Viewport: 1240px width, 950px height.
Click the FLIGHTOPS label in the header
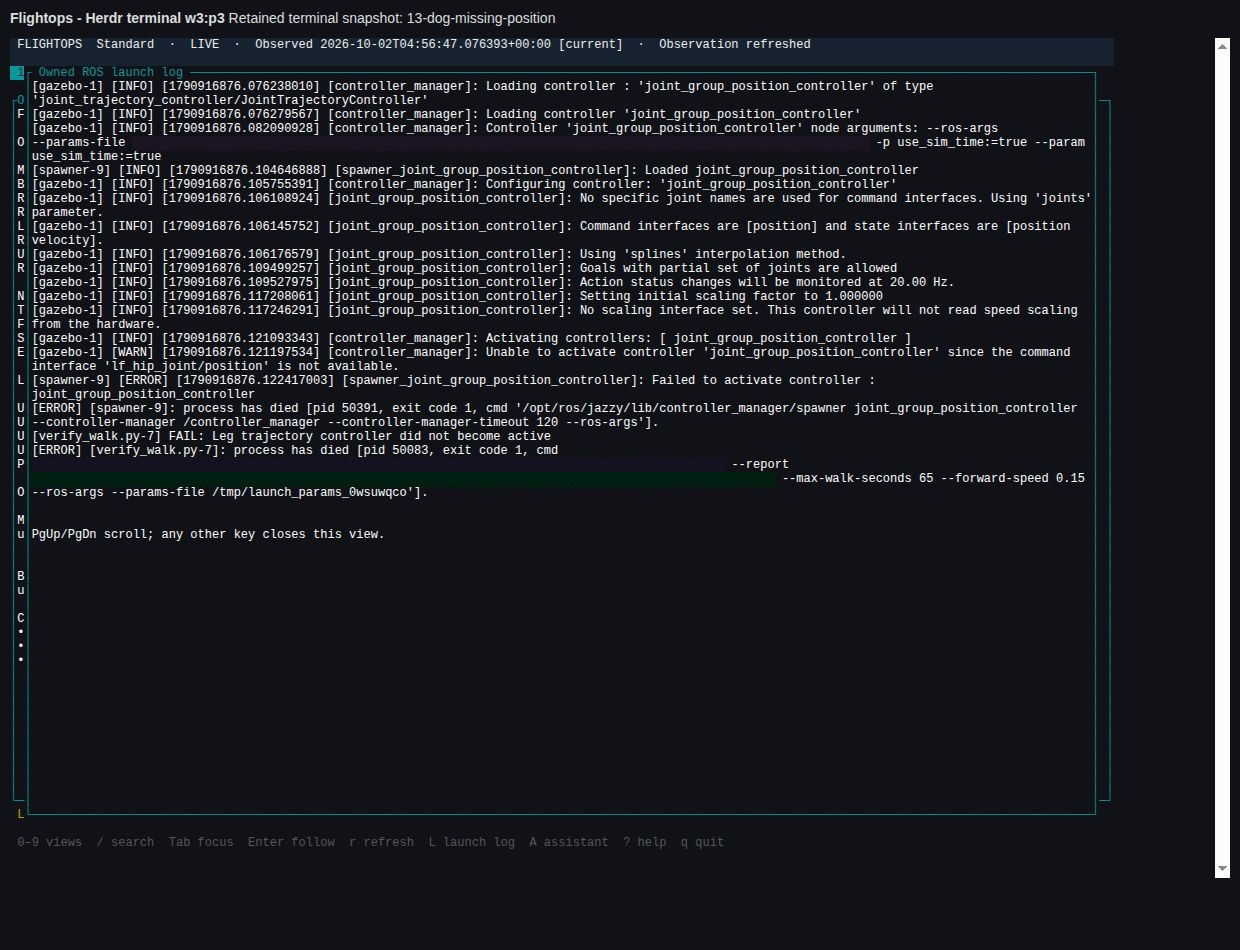[50, 44]
